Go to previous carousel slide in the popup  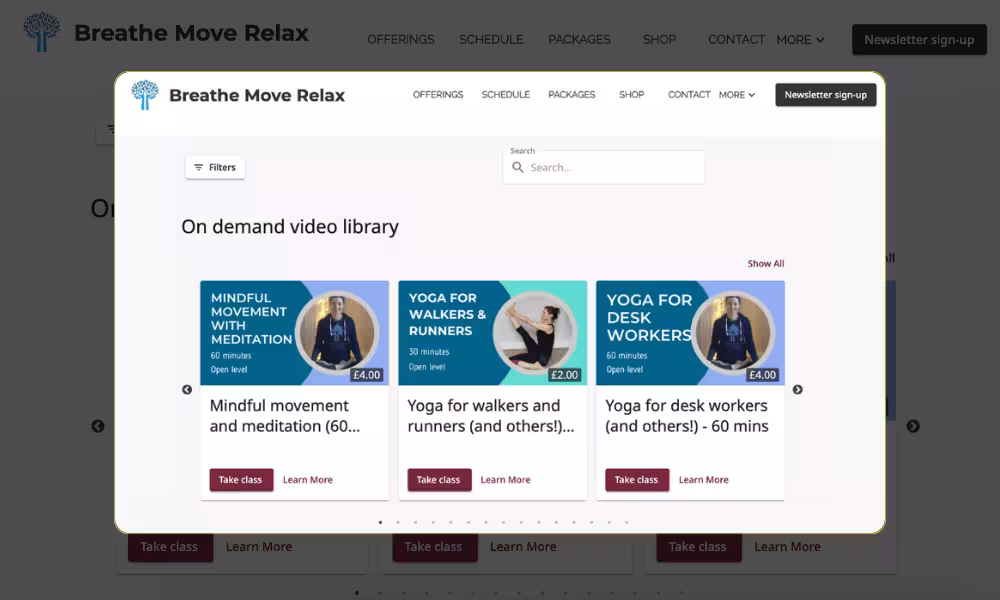click(187, 390)
